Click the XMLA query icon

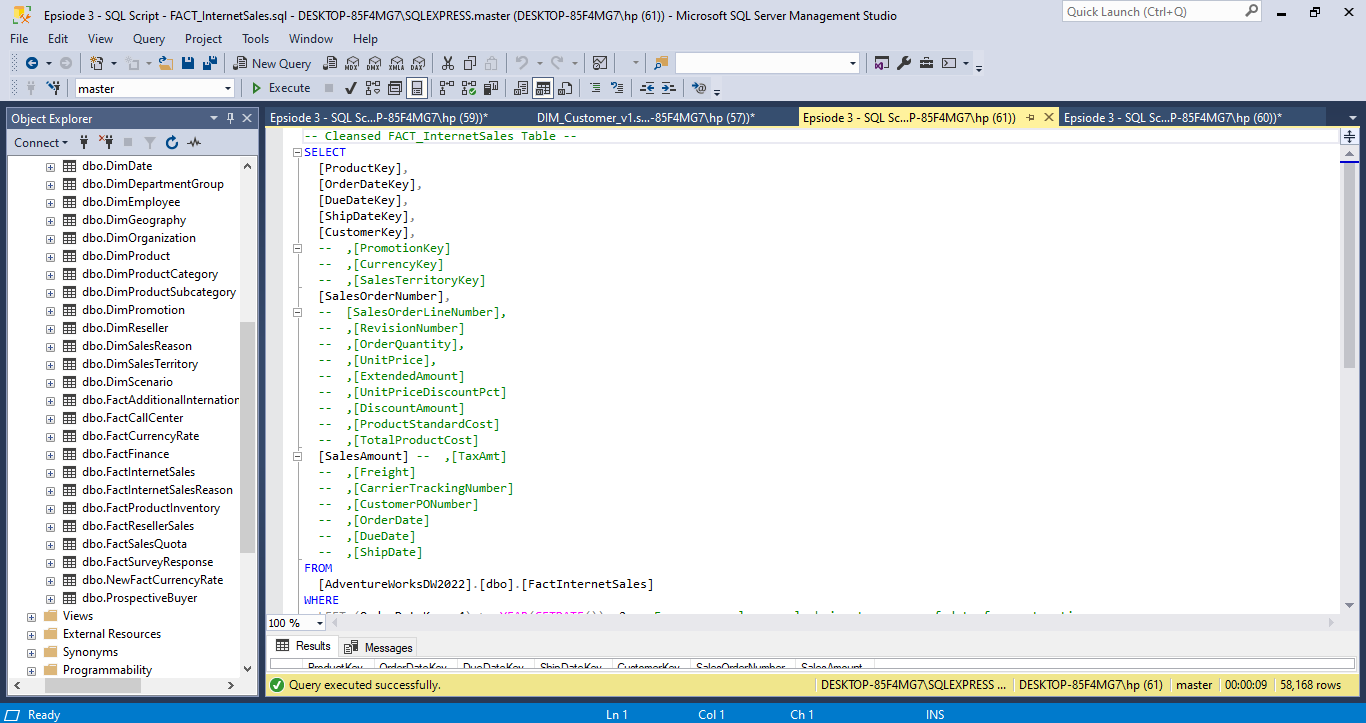(396, 63)
